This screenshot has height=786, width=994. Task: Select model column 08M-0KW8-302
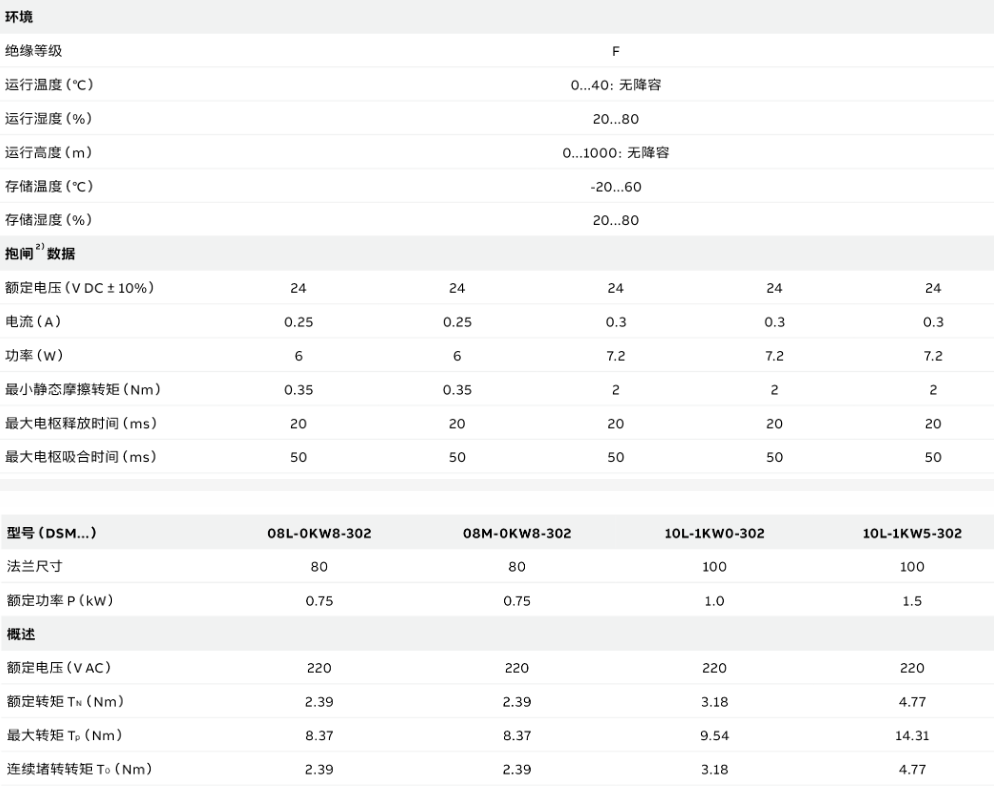pos(517,533)
